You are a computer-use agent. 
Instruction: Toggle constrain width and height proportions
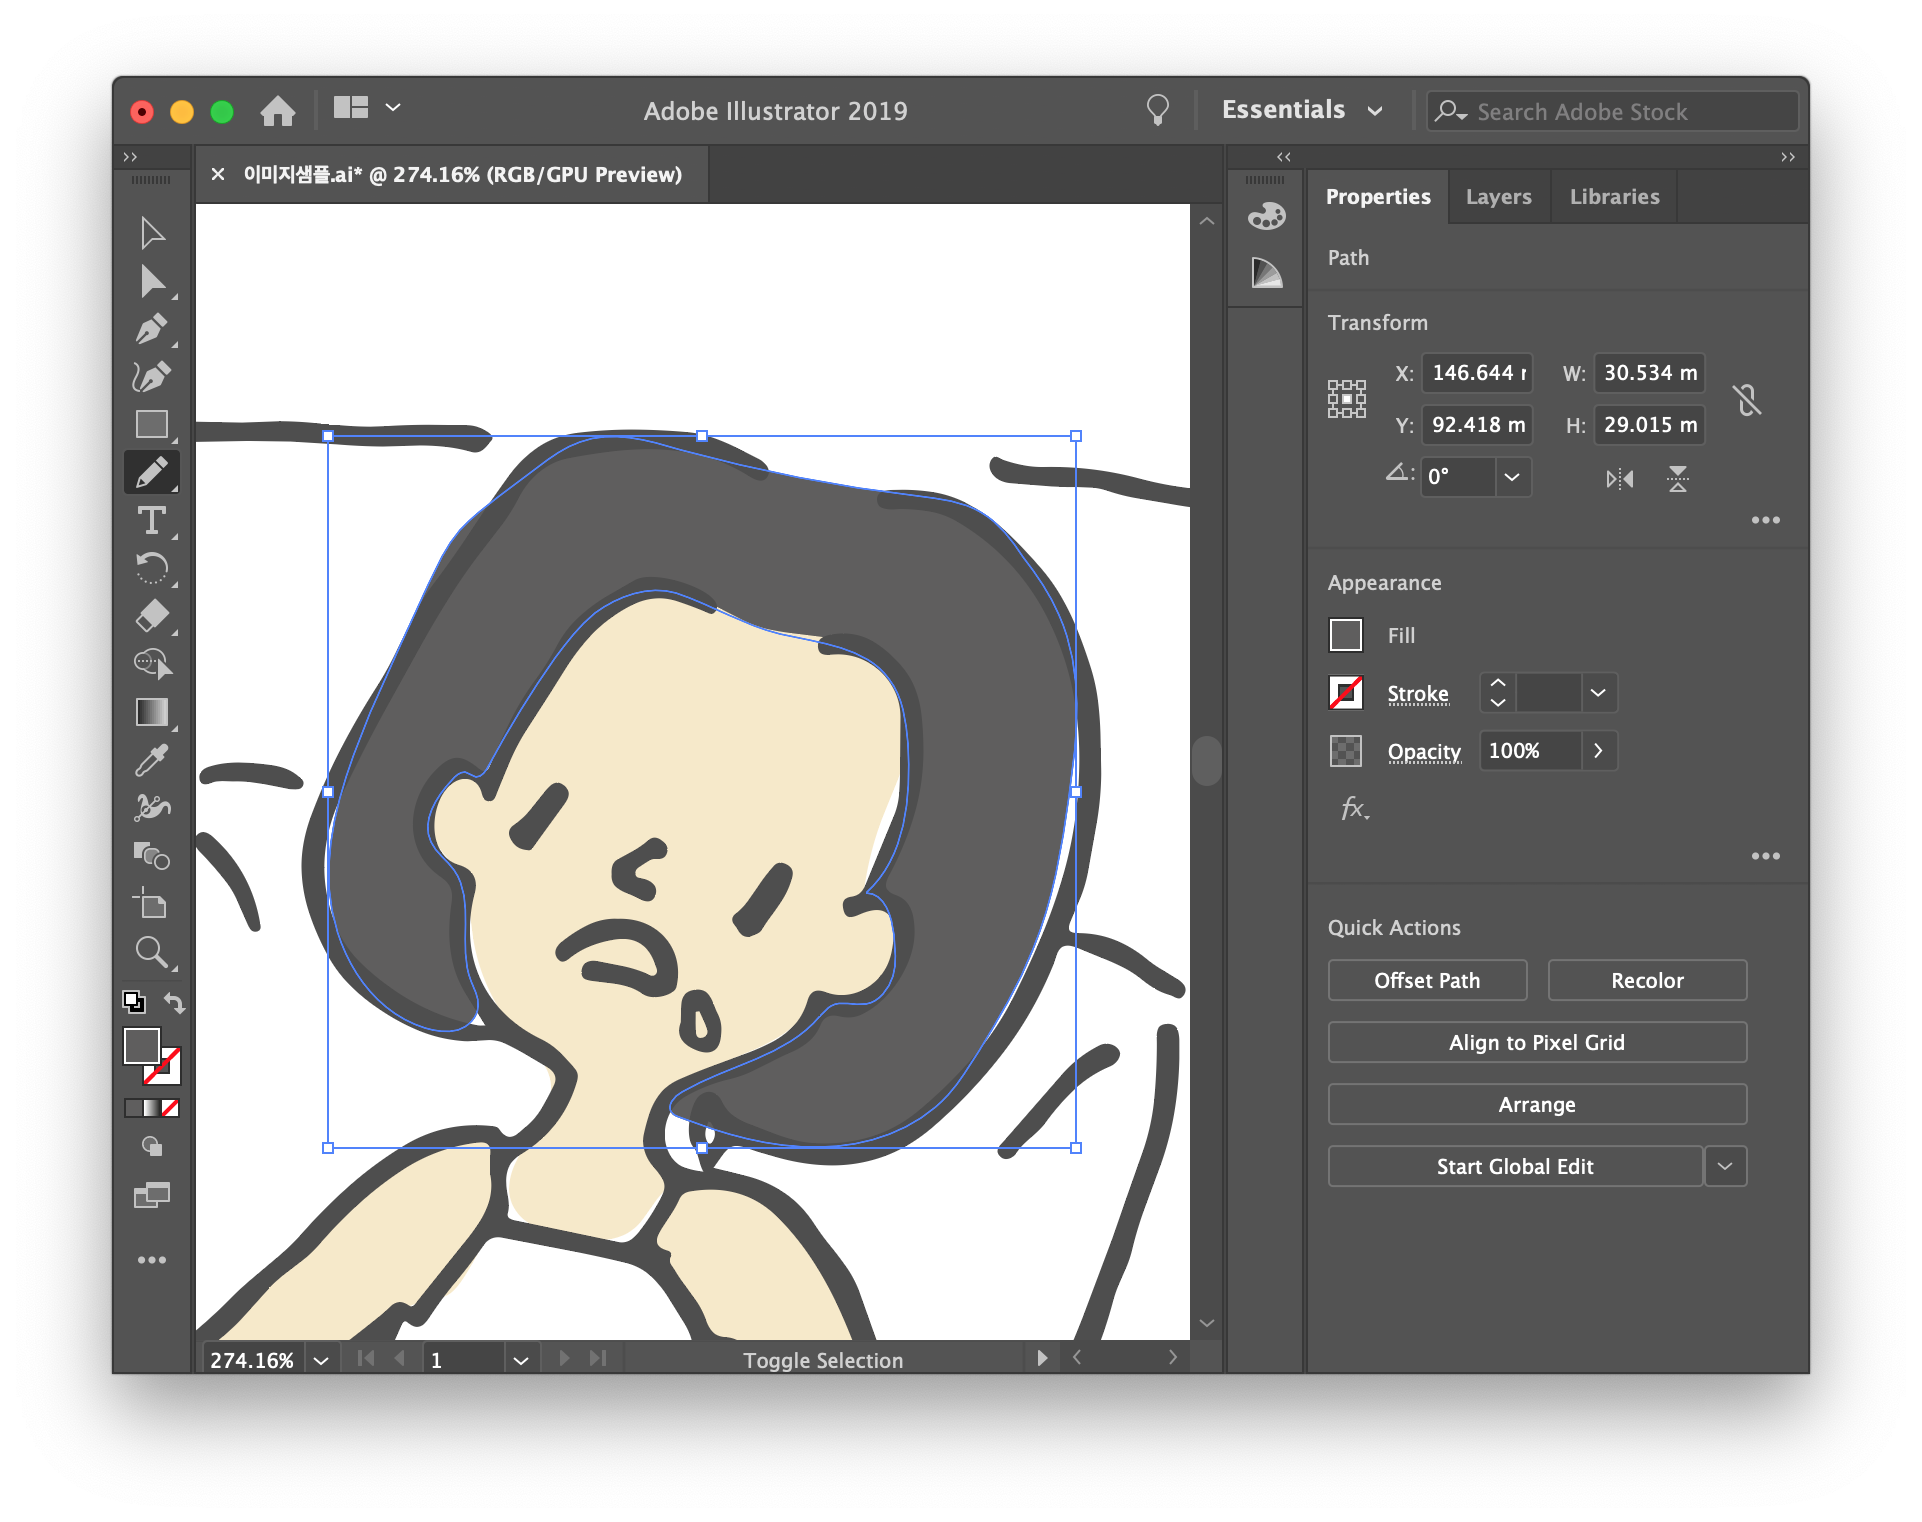pyautogui.click(x=1747, y=400)
